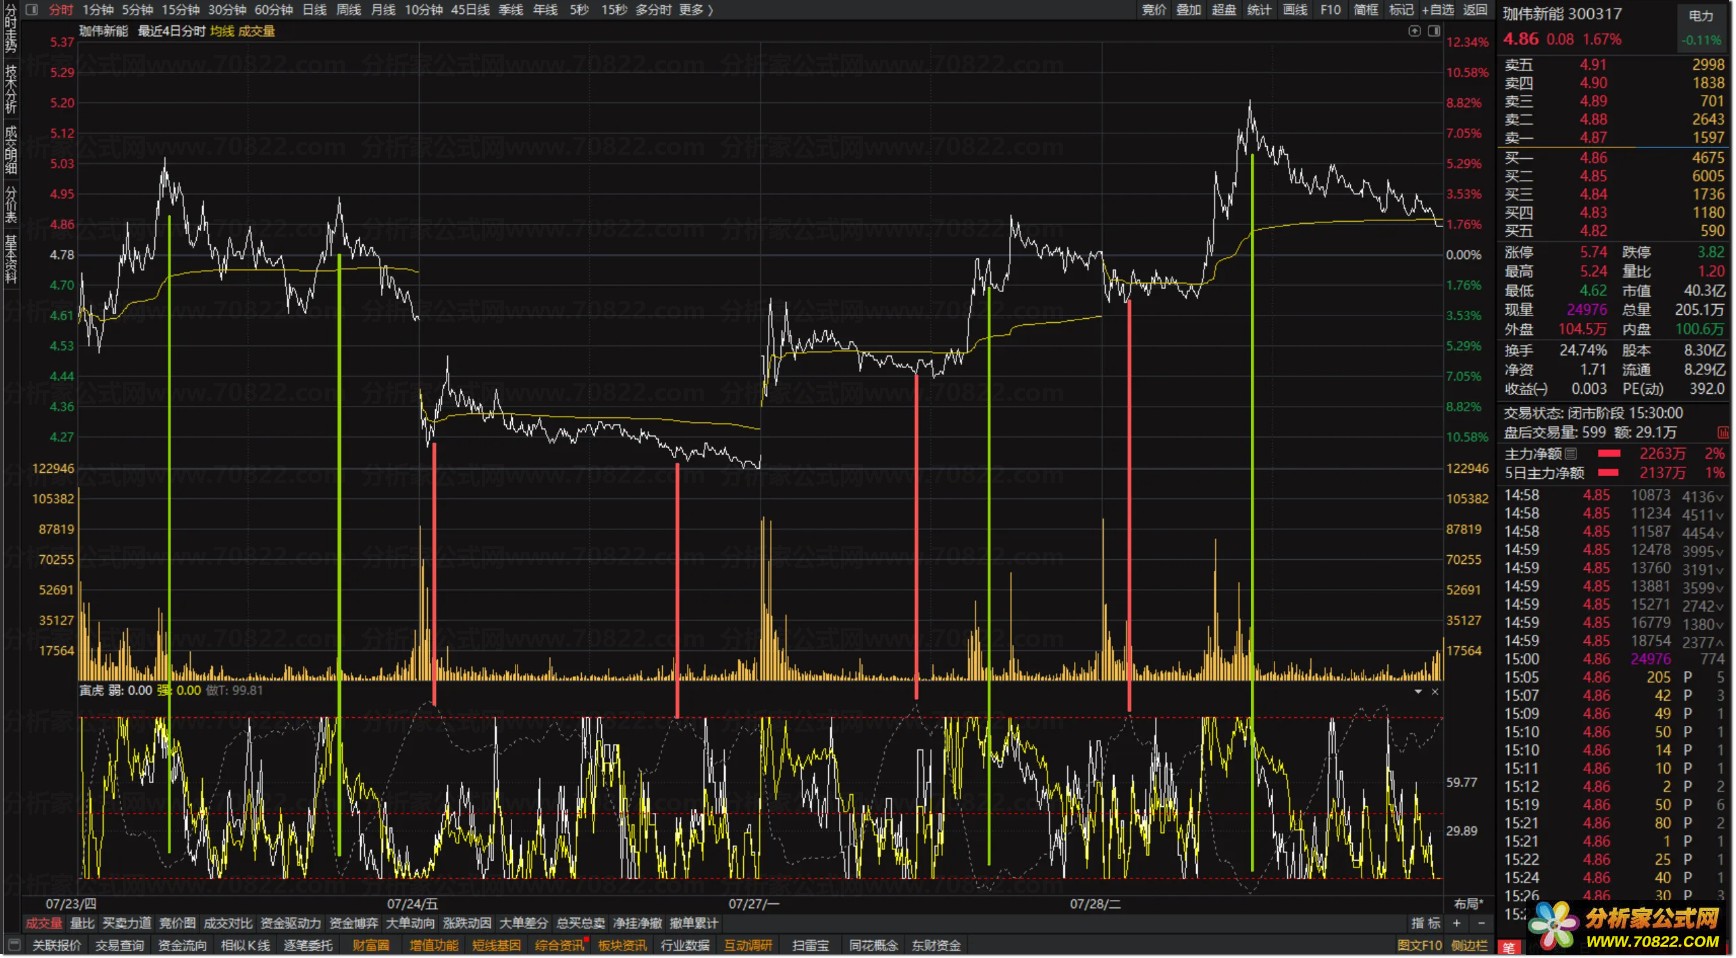
Task: Open 资金流向 in bottom toolbar
Action: 182,945
